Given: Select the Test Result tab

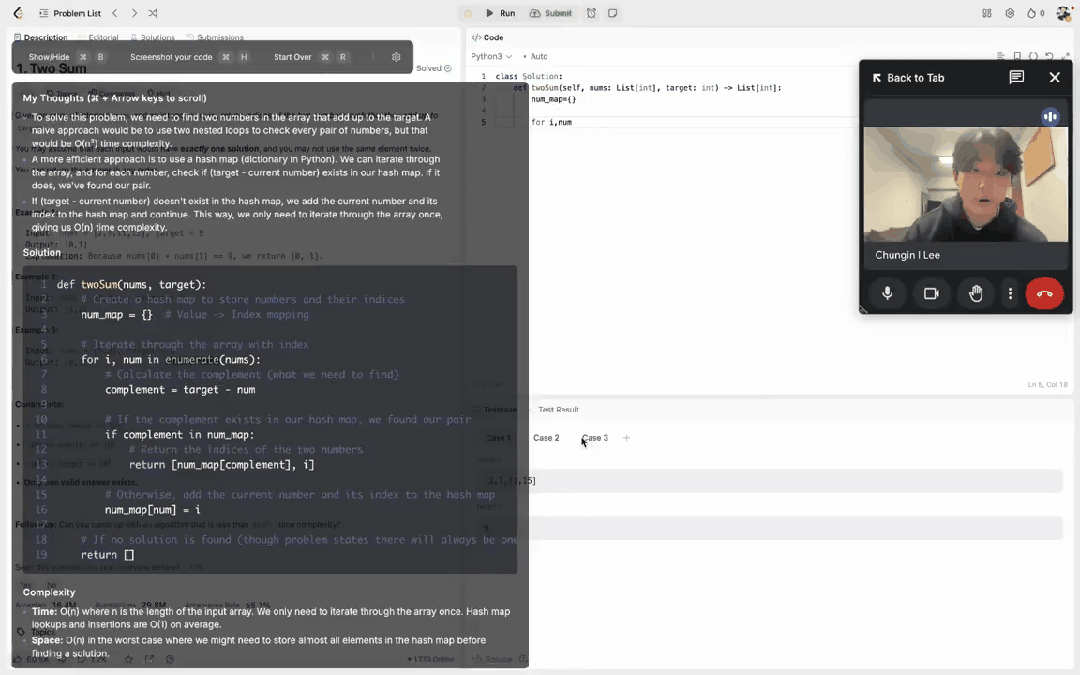Looking at the screenshot, I should tap(558, 410).
